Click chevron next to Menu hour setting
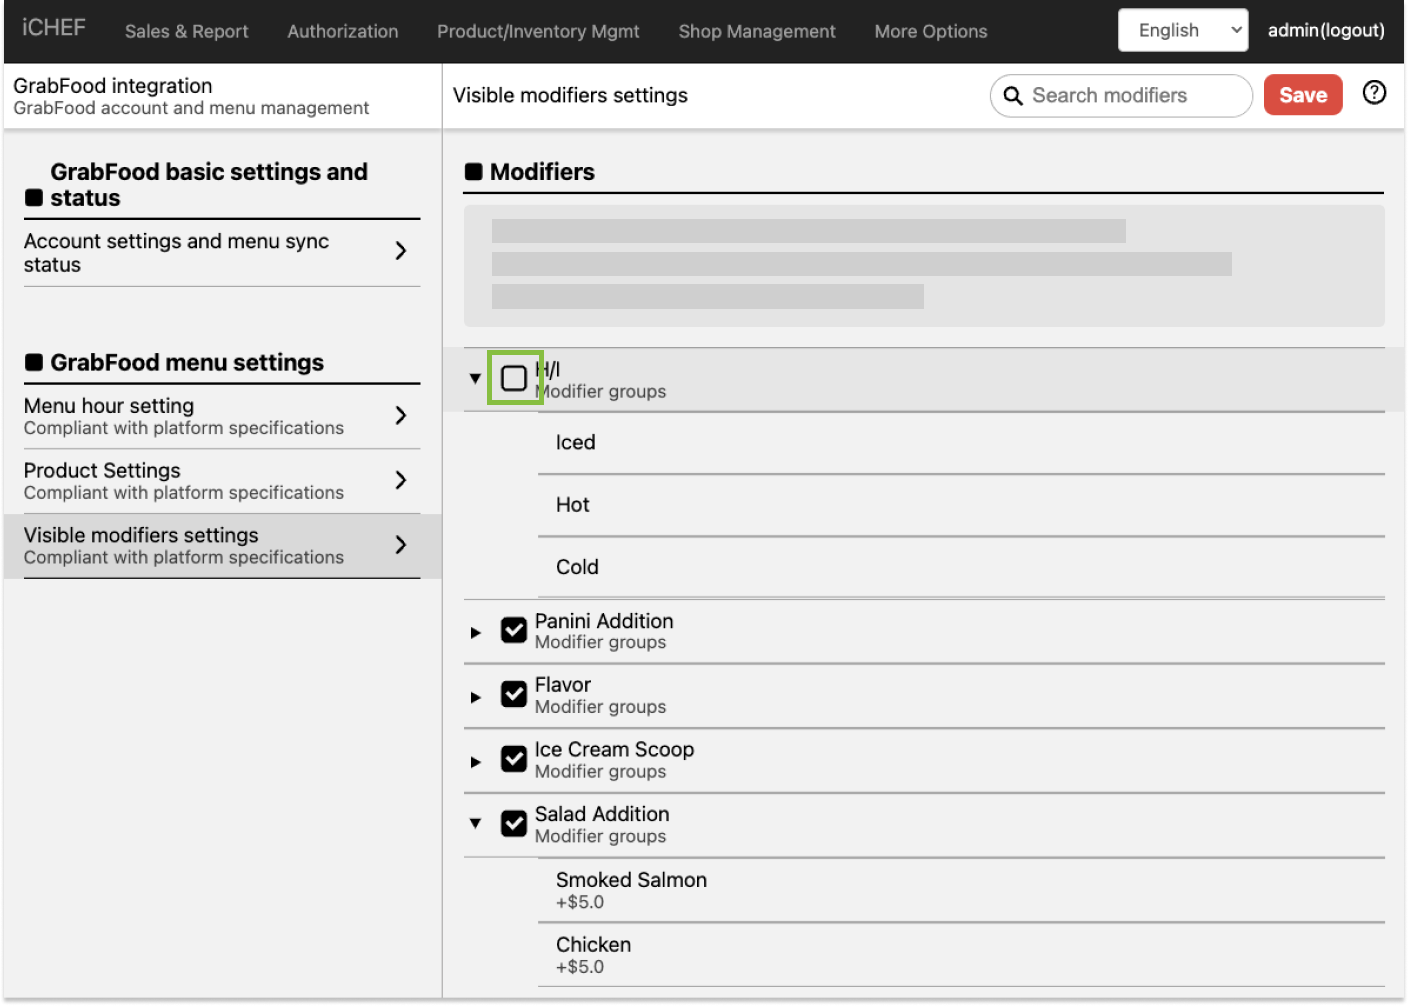The image size is (1408, 1006). coord(400,416)
